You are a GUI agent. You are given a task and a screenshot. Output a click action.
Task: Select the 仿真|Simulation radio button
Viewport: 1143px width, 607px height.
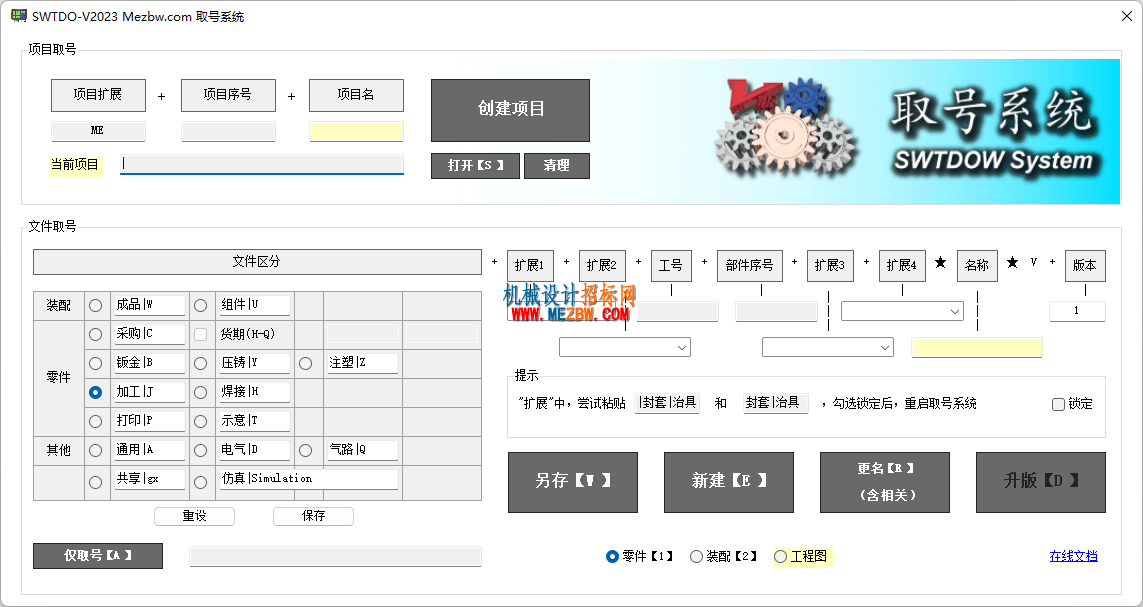200,482
